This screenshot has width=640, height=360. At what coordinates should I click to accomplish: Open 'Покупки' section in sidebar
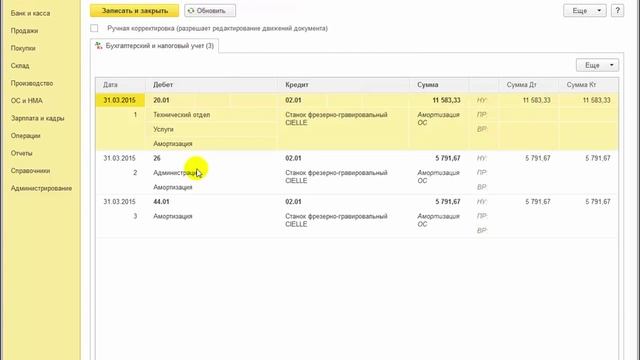coord(23,48)
